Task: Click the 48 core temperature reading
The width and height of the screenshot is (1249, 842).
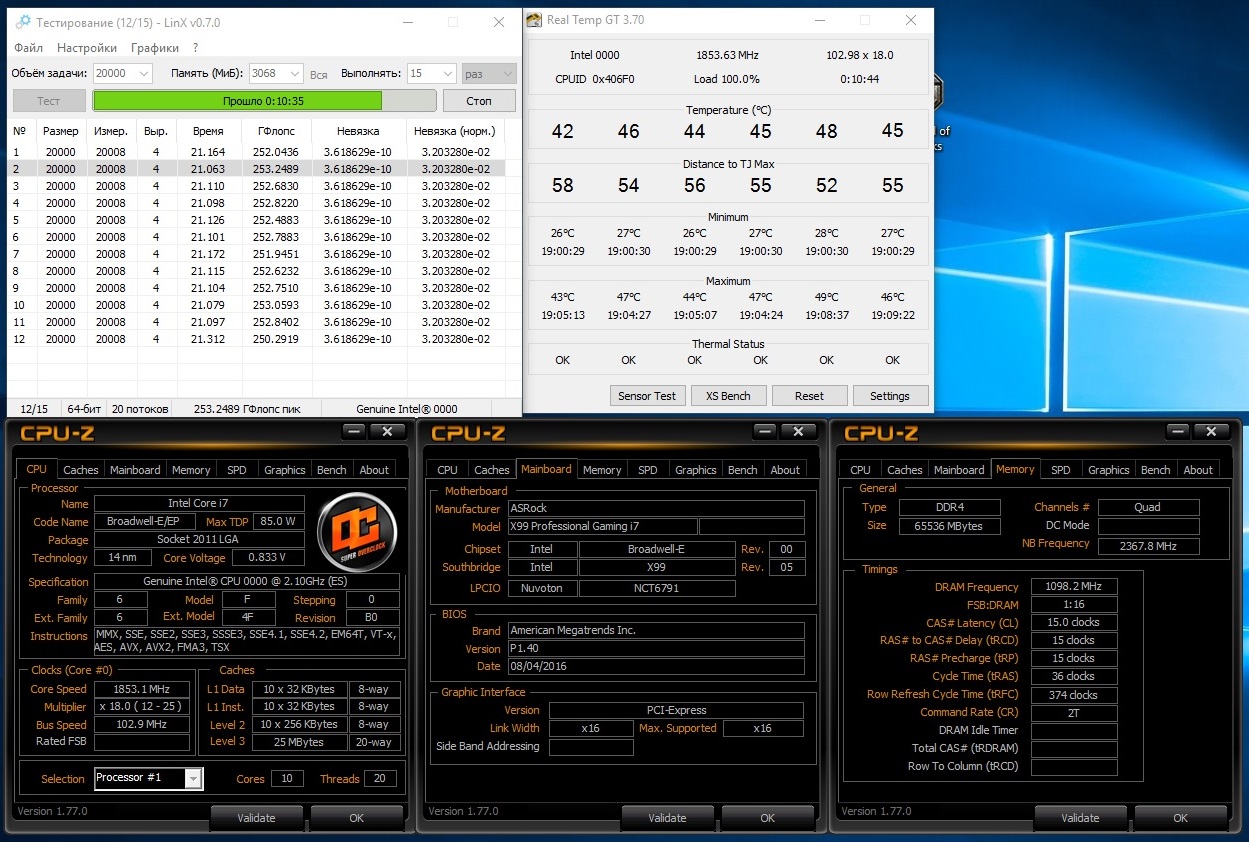Action: click(827, 131)
